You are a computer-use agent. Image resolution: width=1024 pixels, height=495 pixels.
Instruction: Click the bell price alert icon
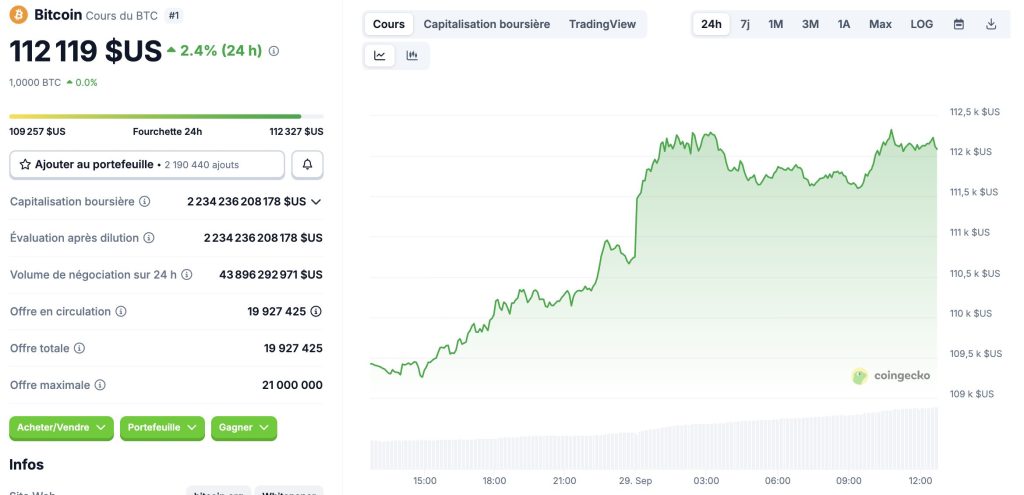tap(307, 164)
